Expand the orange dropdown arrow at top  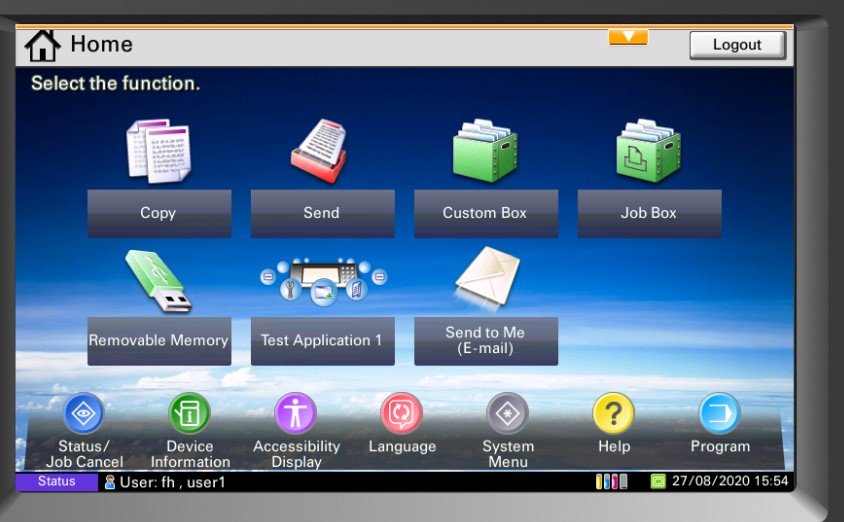click(x=628, y=38)
